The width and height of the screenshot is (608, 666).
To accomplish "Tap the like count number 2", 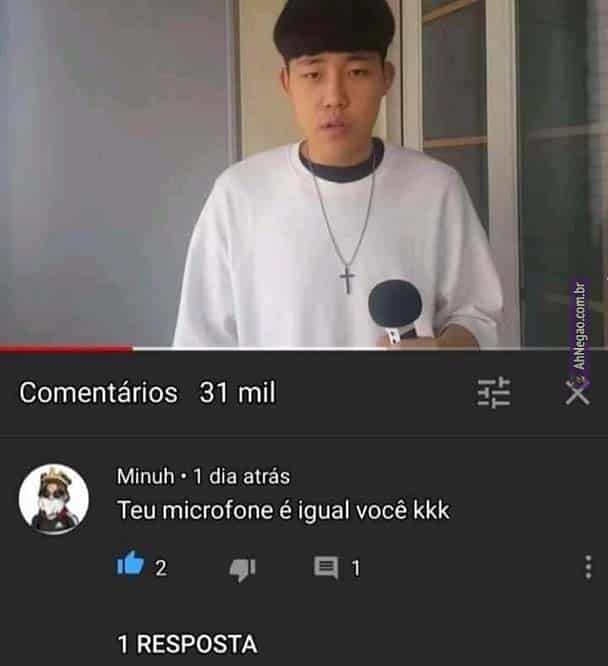I will click(x=161, y=568).
